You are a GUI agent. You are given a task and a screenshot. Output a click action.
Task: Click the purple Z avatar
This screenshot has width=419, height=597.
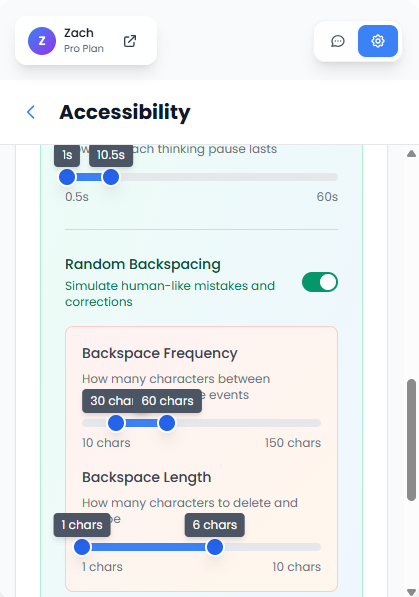click(42, 41)
